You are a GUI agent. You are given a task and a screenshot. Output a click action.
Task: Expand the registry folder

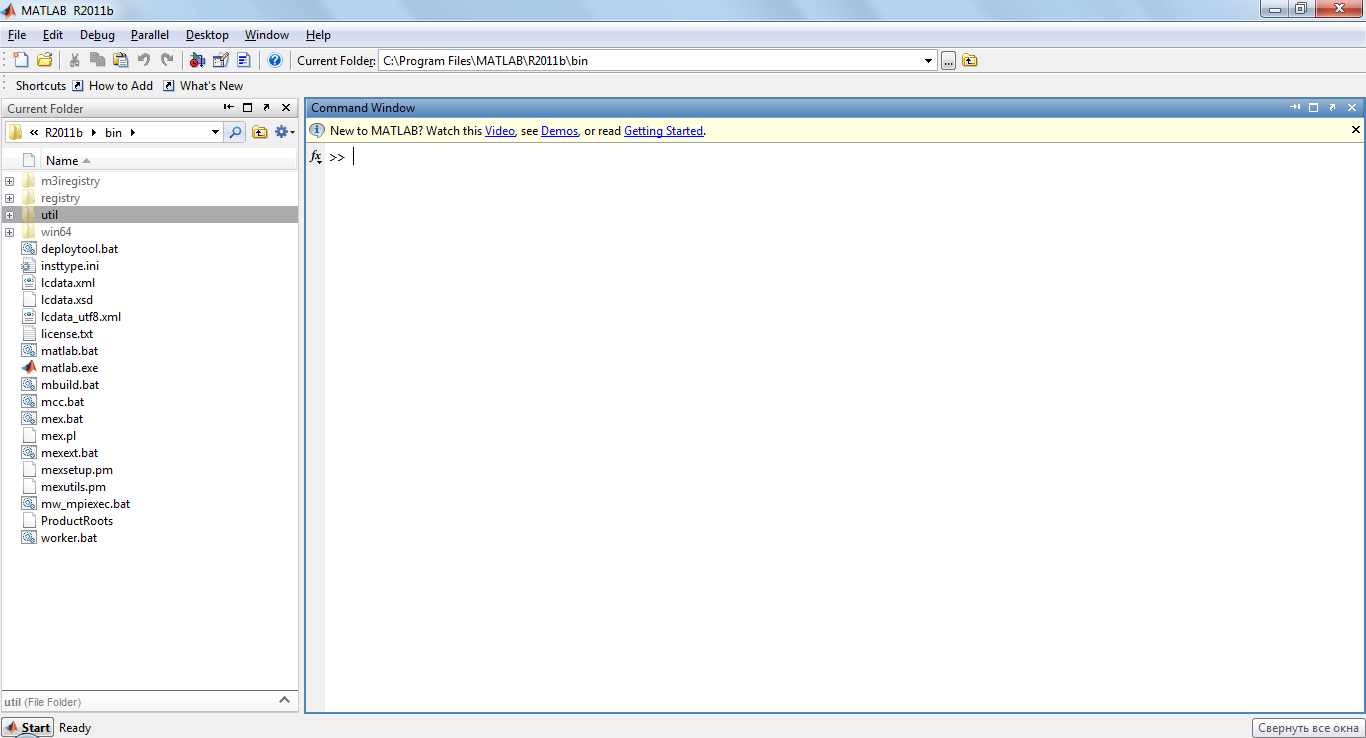(9, 198)
